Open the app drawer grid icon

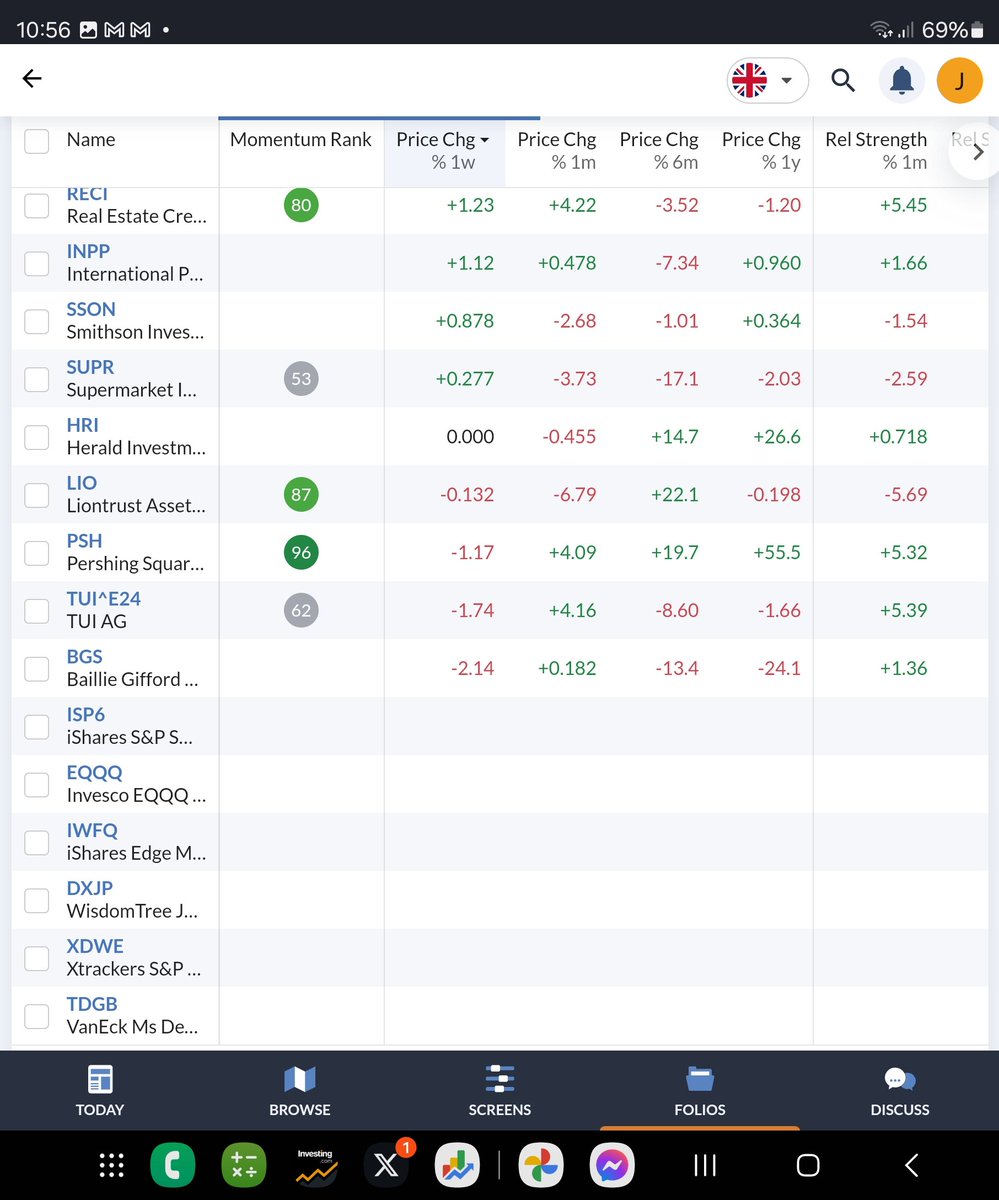pos(111,1165)
